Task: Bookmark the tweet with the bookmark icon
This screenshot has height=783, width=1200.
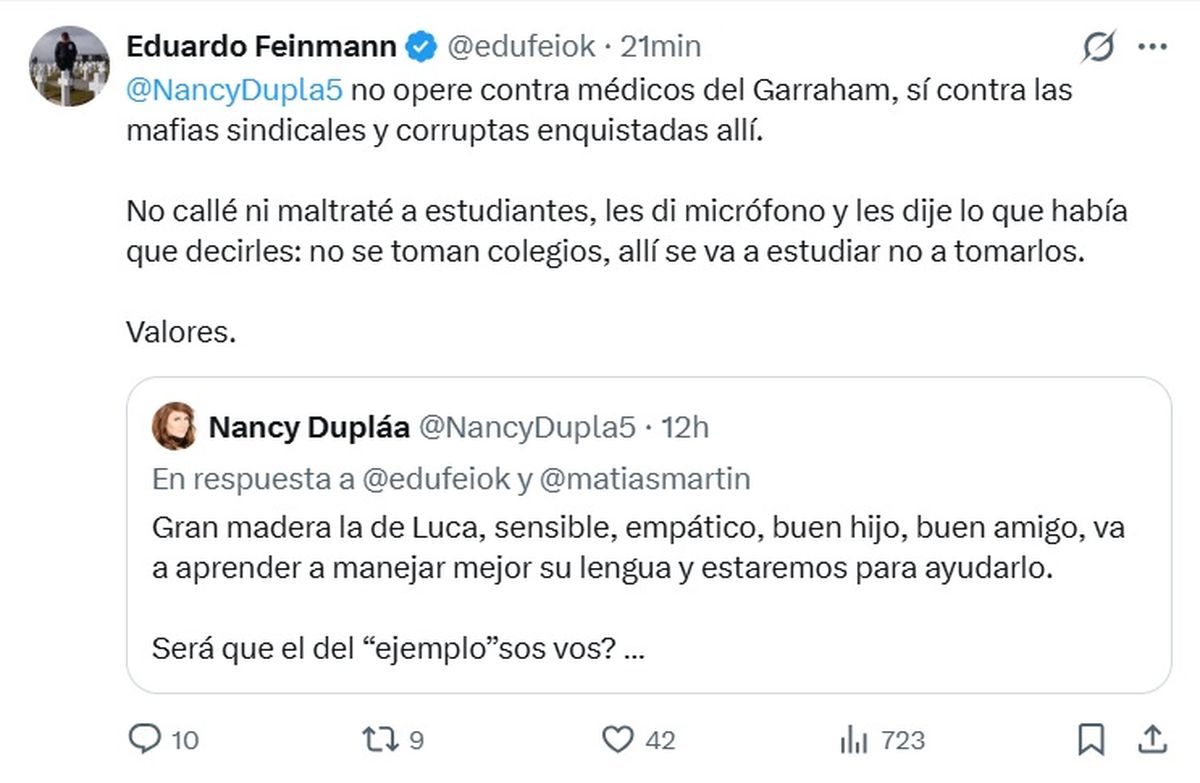Action: (x=1091, y=742)
